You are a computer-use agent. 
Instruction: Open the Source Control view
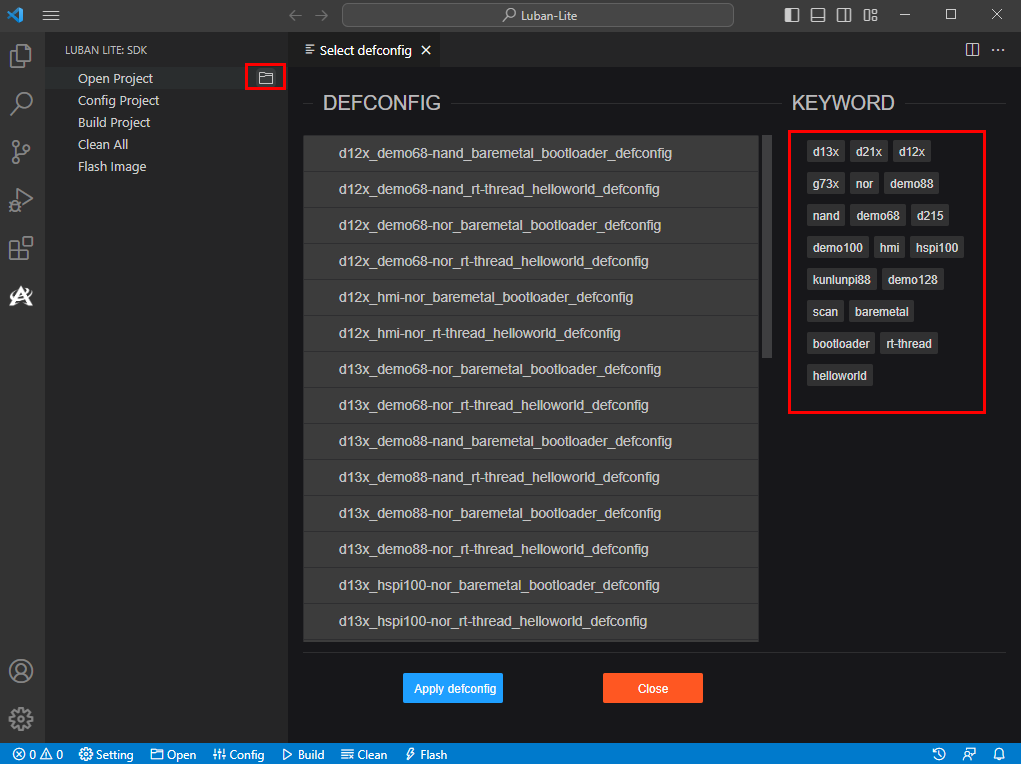(21, 151)
